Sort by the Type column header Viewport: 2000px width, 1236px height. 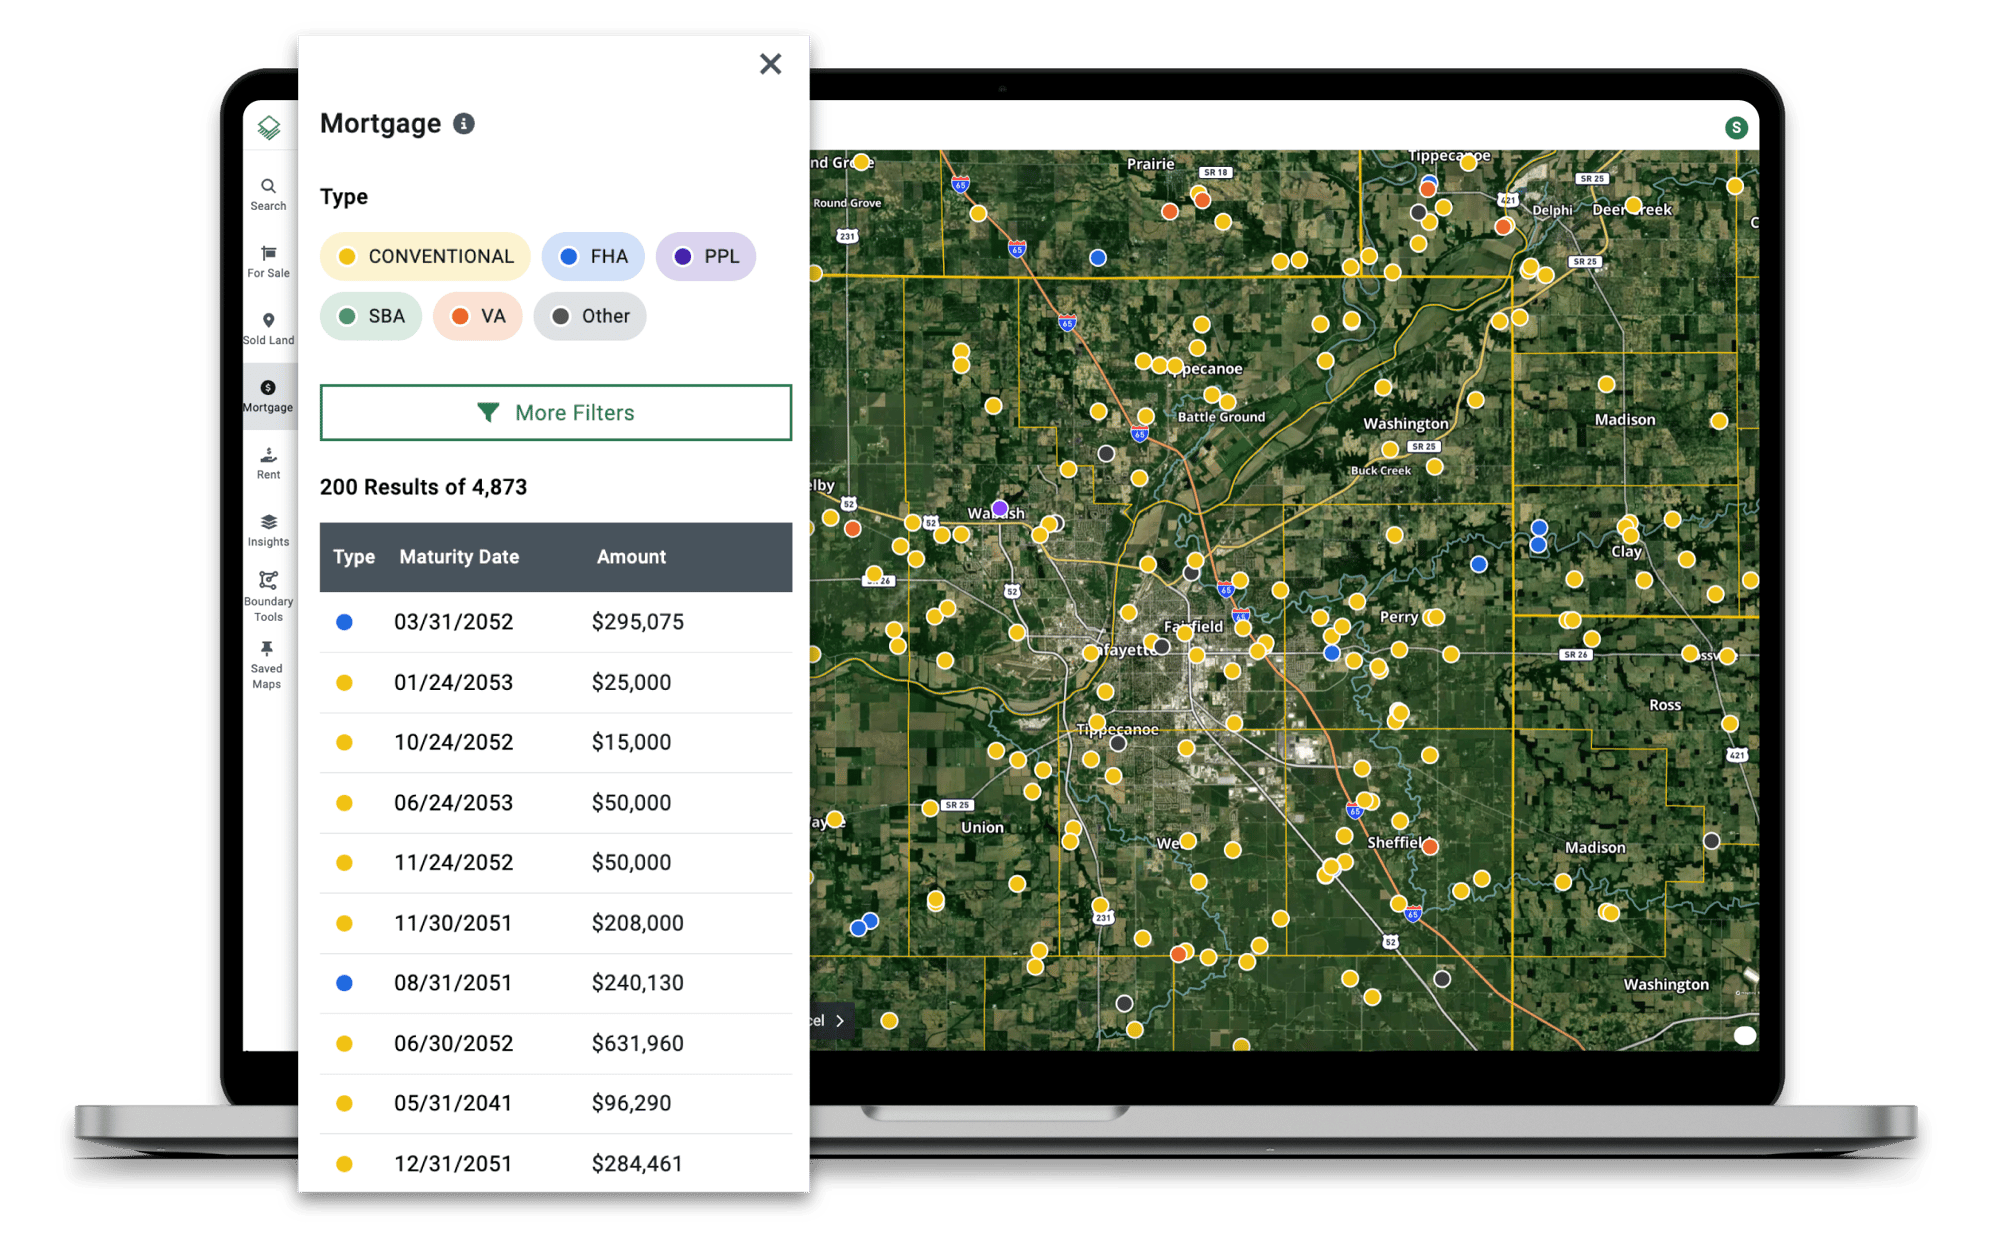(354, 557)
